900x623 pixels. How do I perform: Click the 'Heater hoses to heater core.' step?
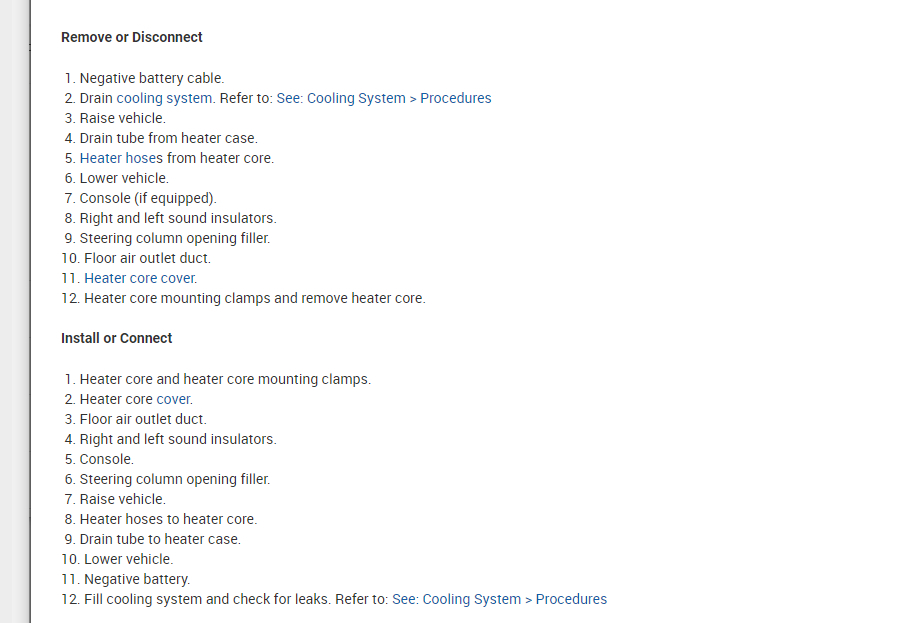[x=168, y=519]
